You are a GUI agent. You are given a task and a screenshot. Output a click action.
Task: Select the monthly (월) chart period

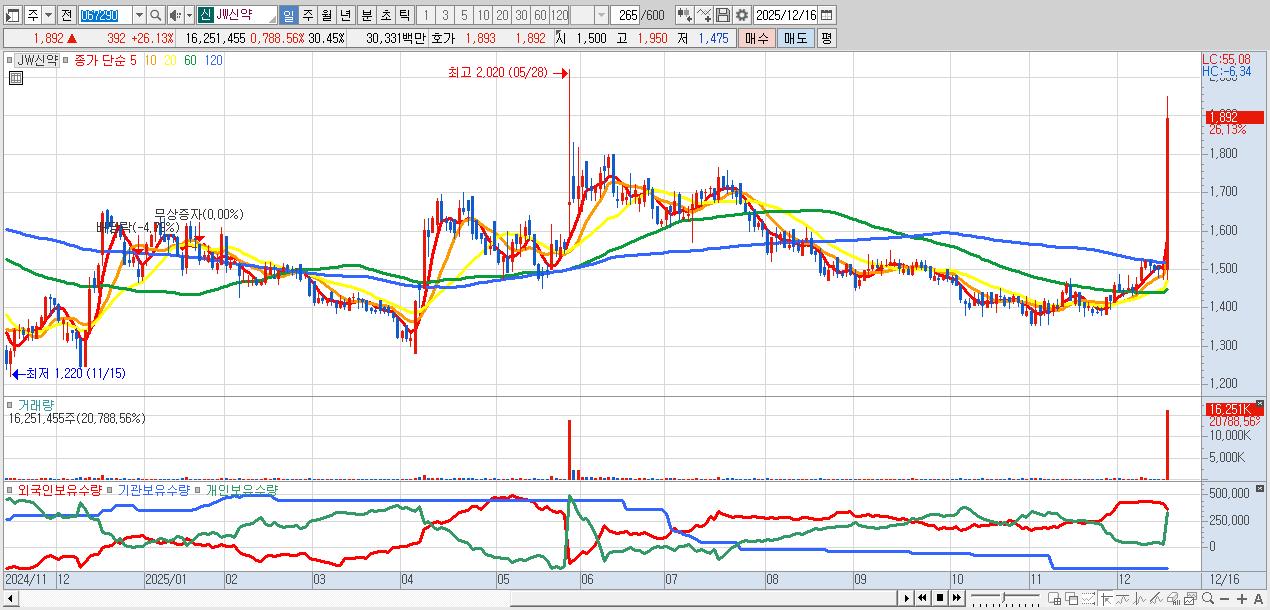click(327, 15)
